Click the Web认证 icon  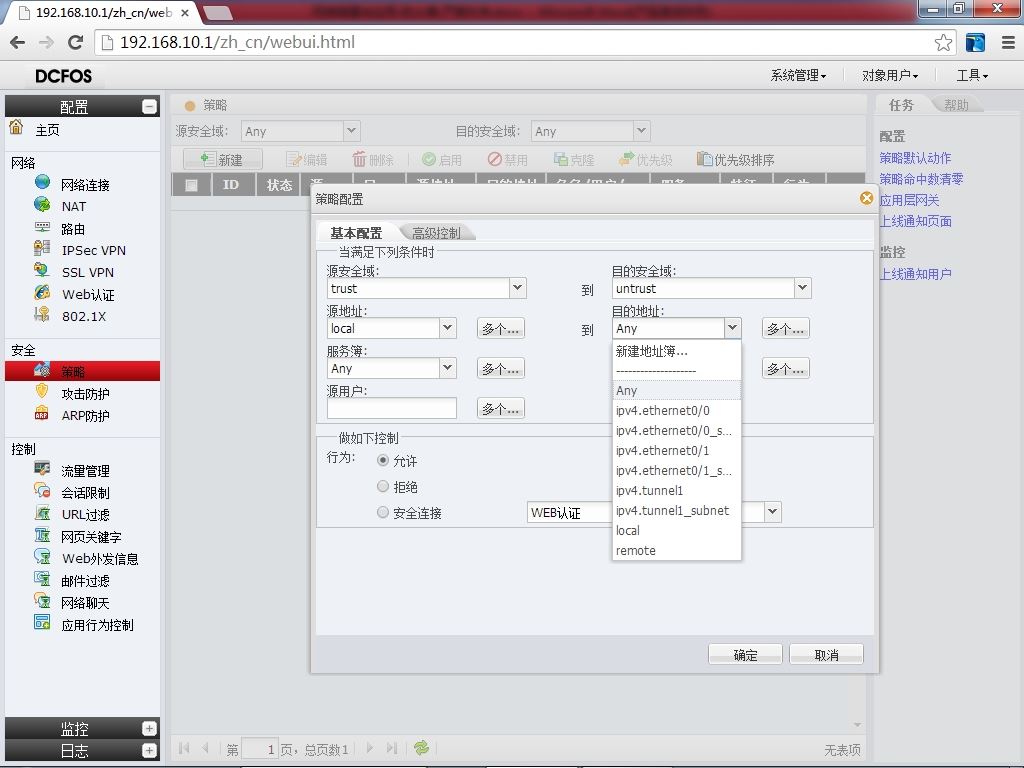coord(42,292)
